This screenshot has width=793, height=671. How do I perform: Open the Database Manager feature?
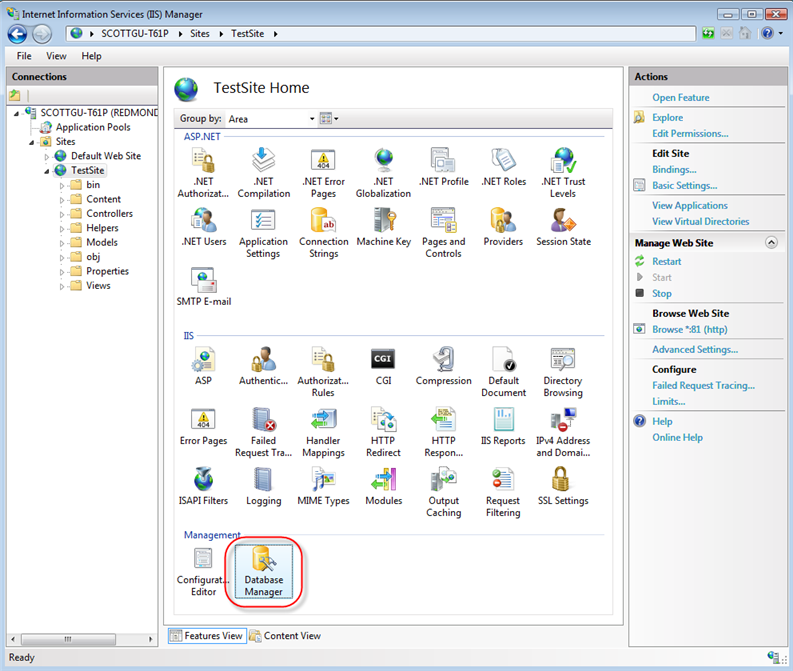[263, 571]
